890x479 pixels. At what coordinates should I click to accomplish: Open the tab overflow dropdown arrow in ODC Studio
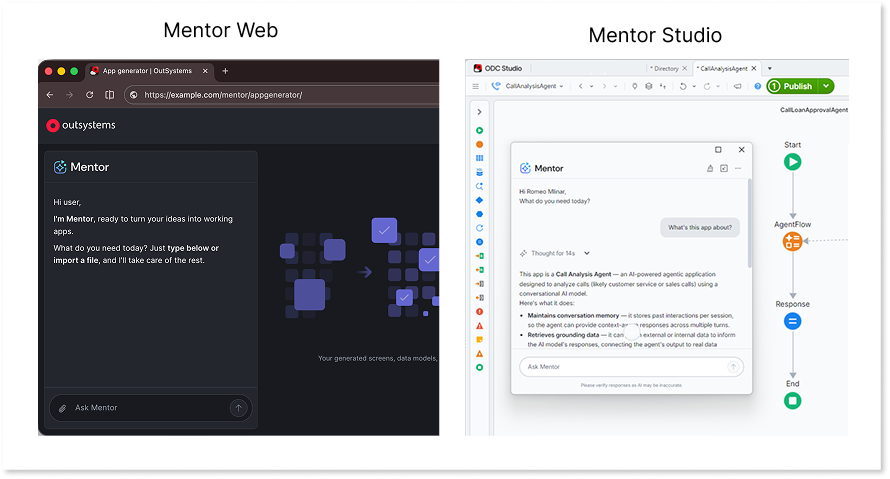[x=770, y=69]
